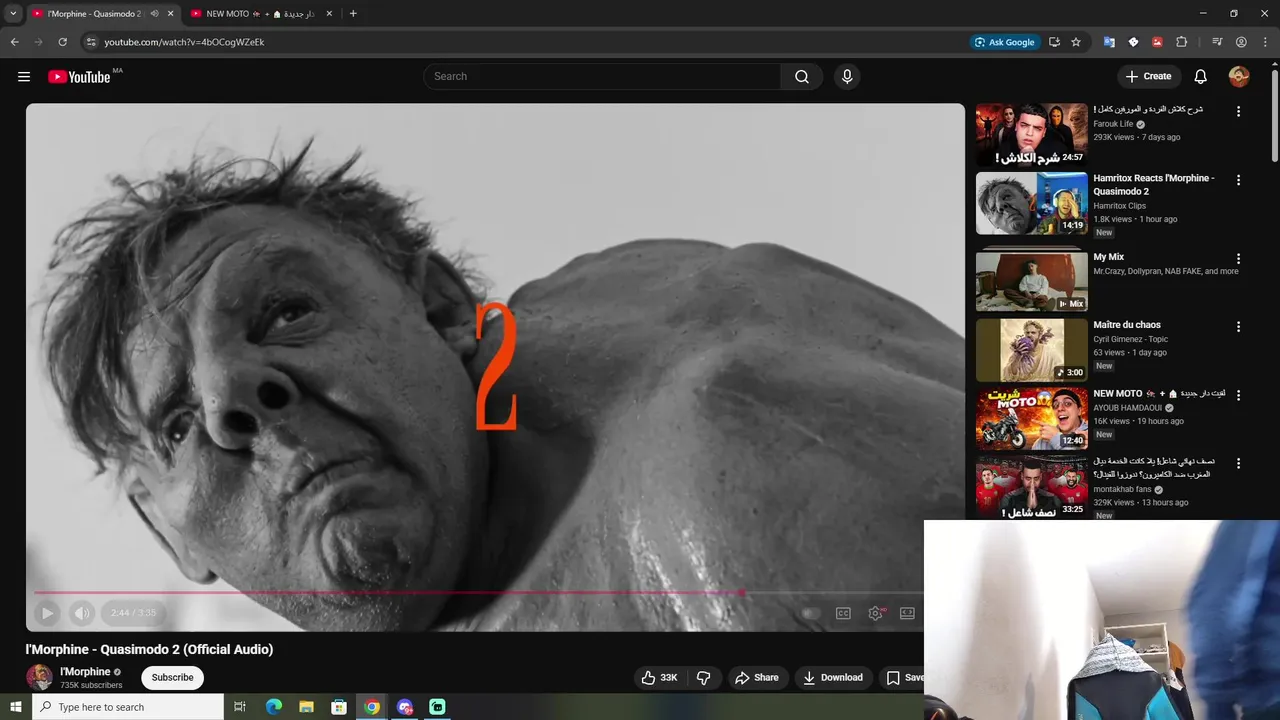This screenshot has width=1280, height=720.
Task: Open the YouTube account avatar menu
Action: [x=1239, y=77]
